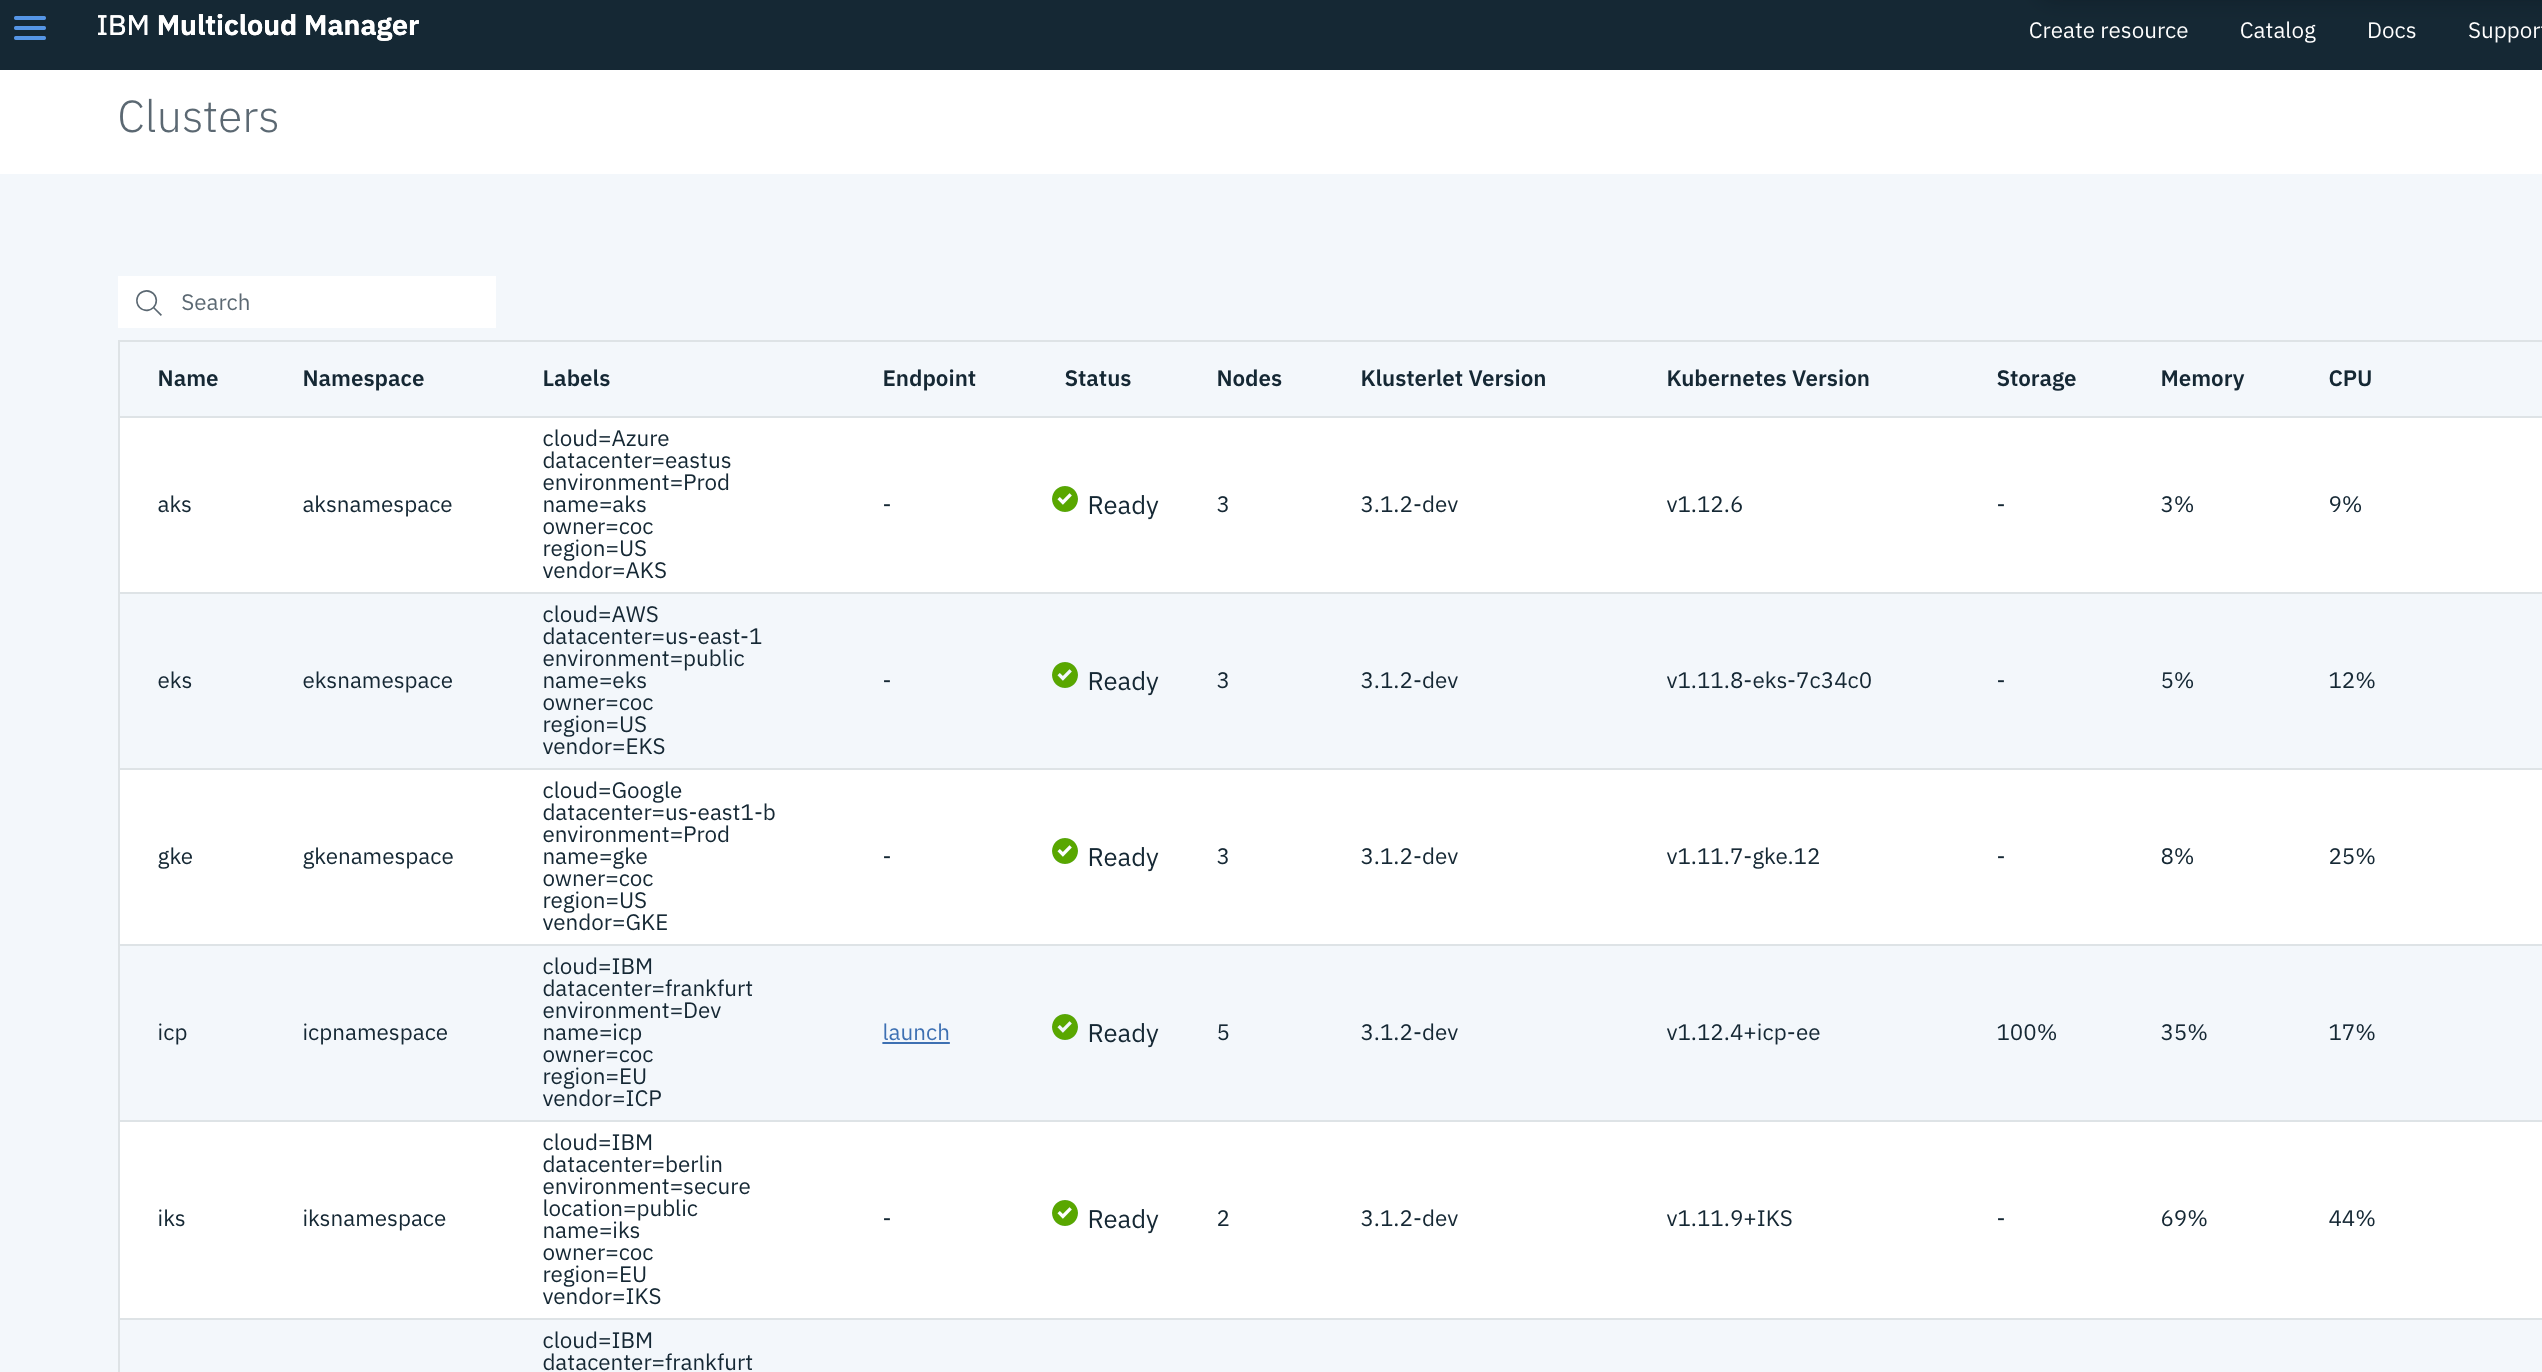The height and width of the screenshot is (1372, 2542).
Task: Click the search magnifier icon
Action: pyautogui.click(x=149, y=302)
